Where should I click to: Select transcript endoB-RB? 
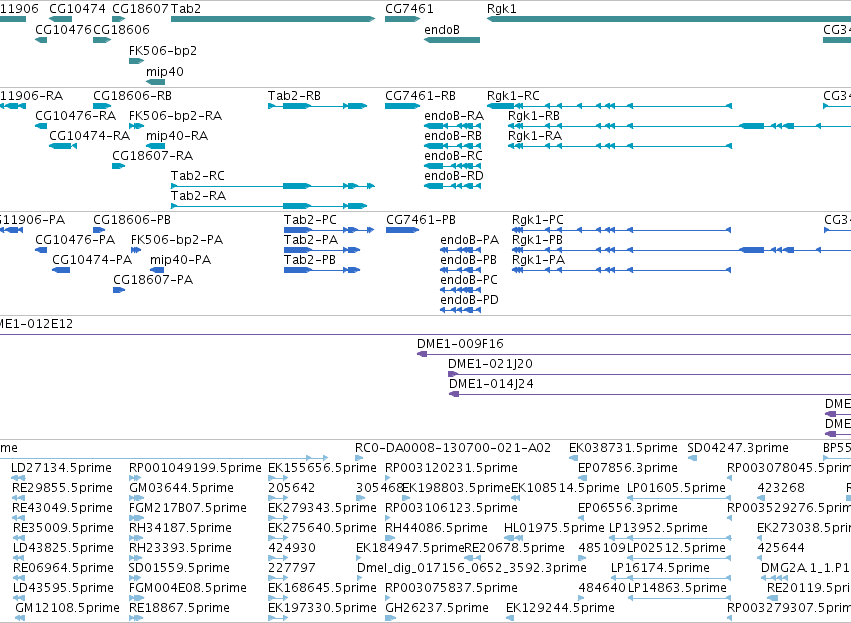[x=452, y=146]
